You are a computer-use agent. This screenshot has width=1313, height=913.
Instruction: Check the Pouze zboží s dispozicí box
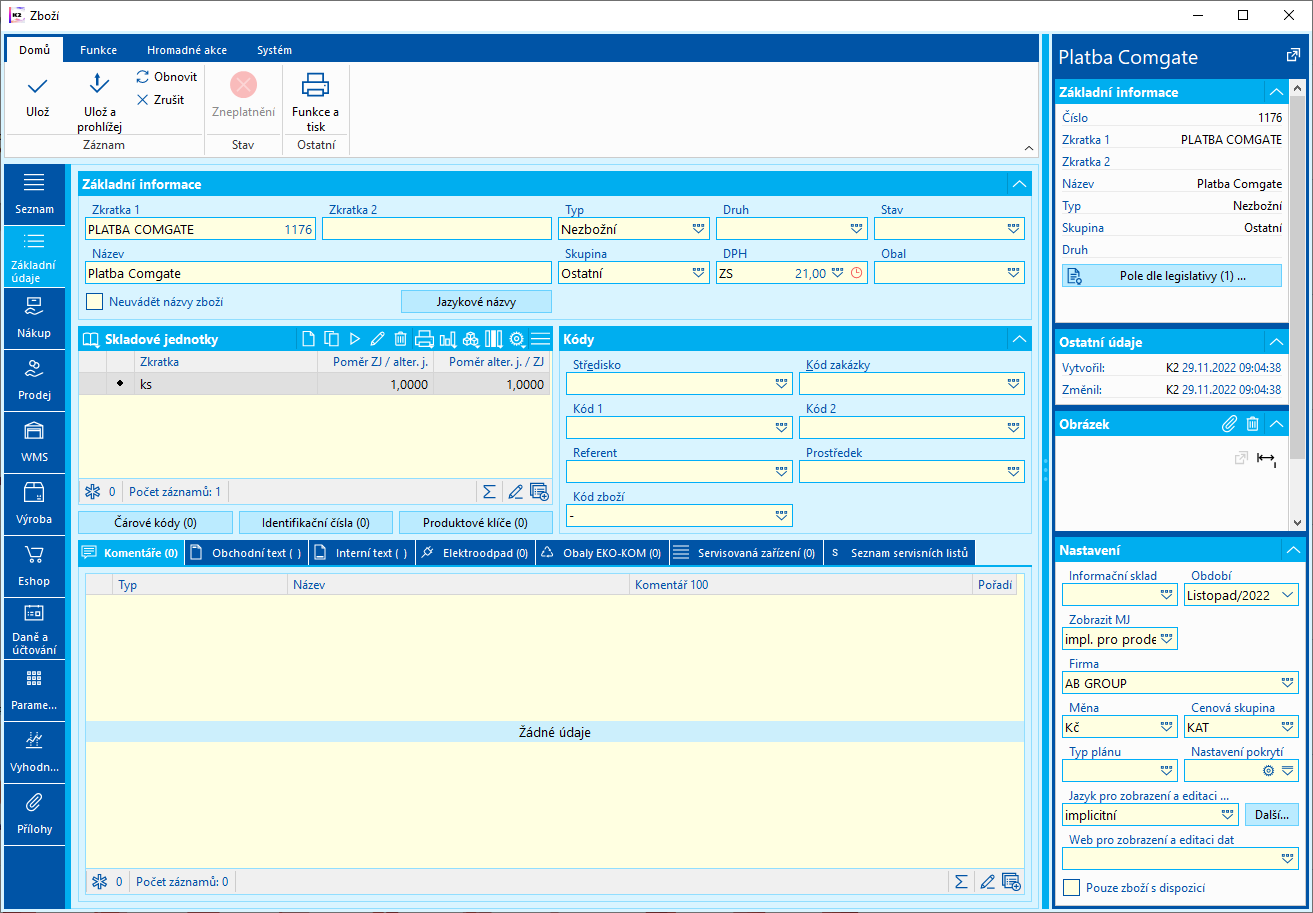1071,887
